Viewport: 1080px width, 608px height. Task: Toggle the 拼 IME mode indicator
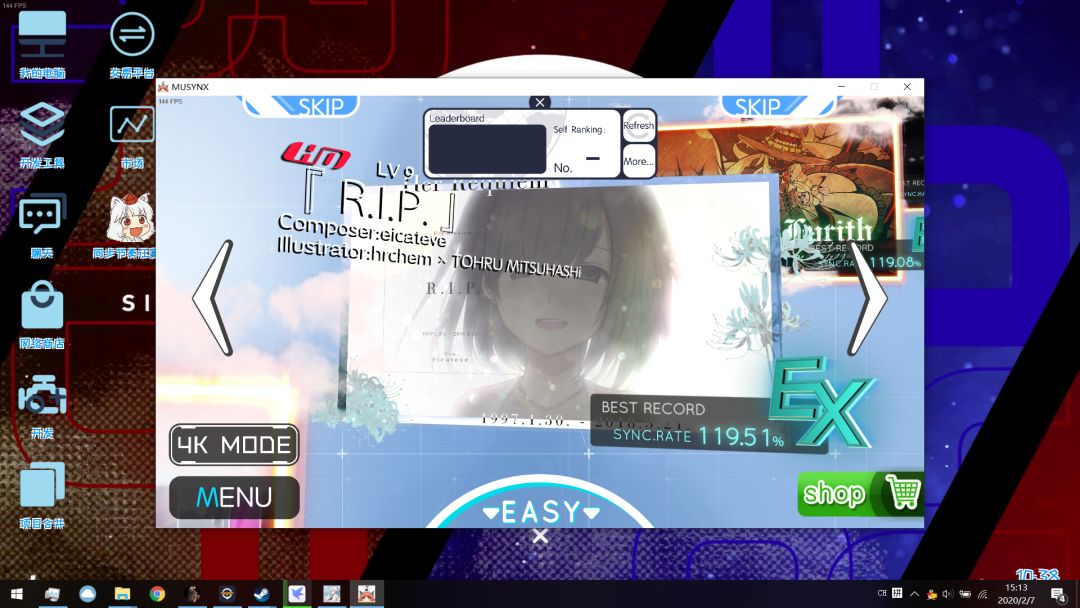point(897,593)
